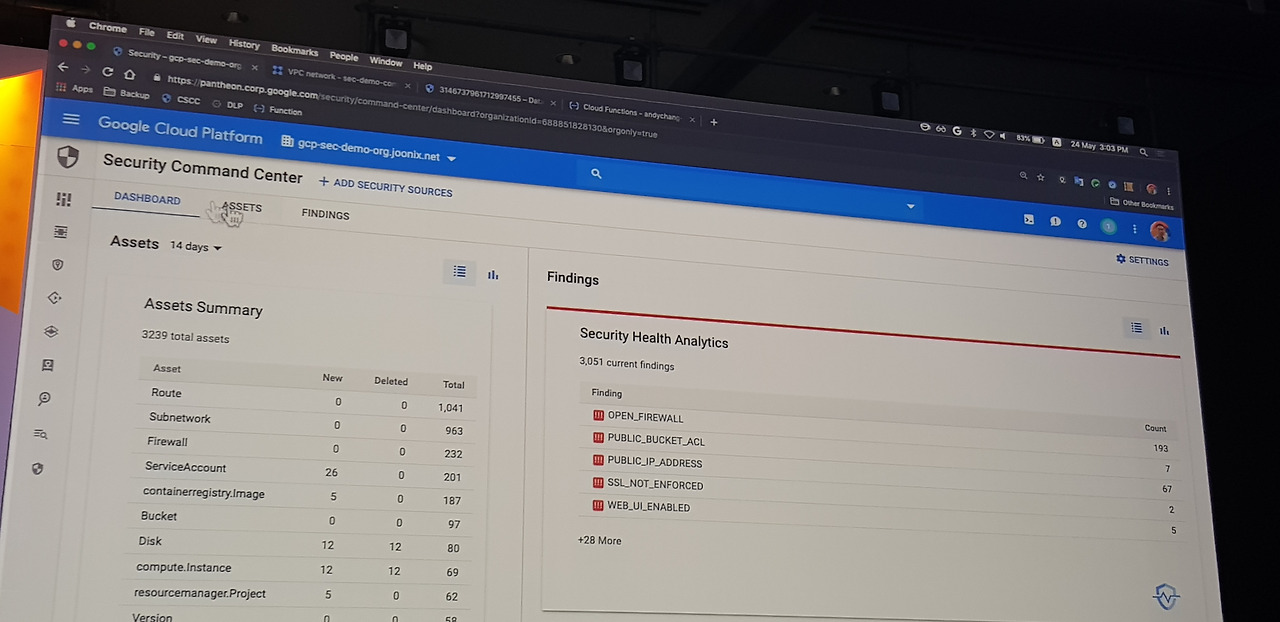Open the Bookmarks menu in menu bar
Viewport: 1280px width, 622px height.
click(295, 50)
